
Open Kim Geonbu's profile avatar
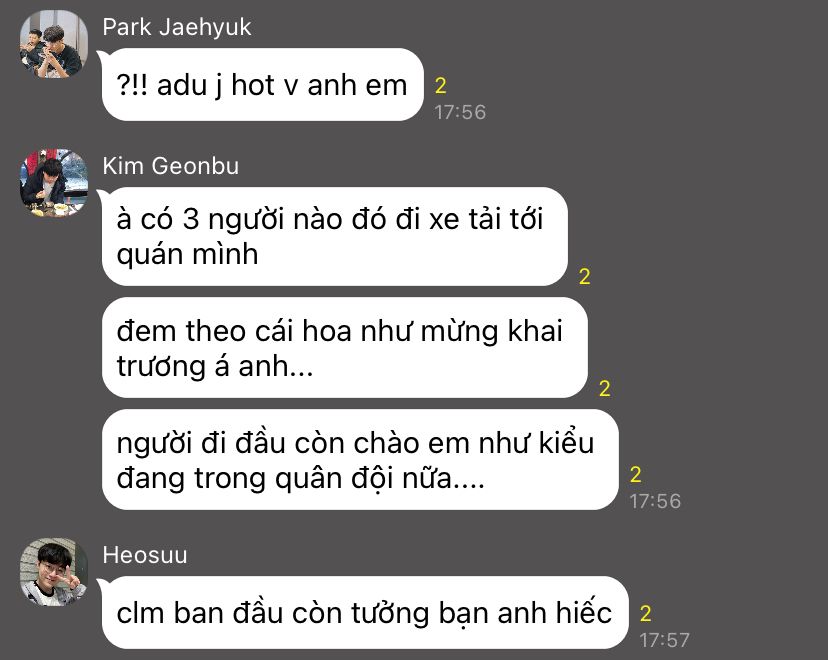[54, 183]
